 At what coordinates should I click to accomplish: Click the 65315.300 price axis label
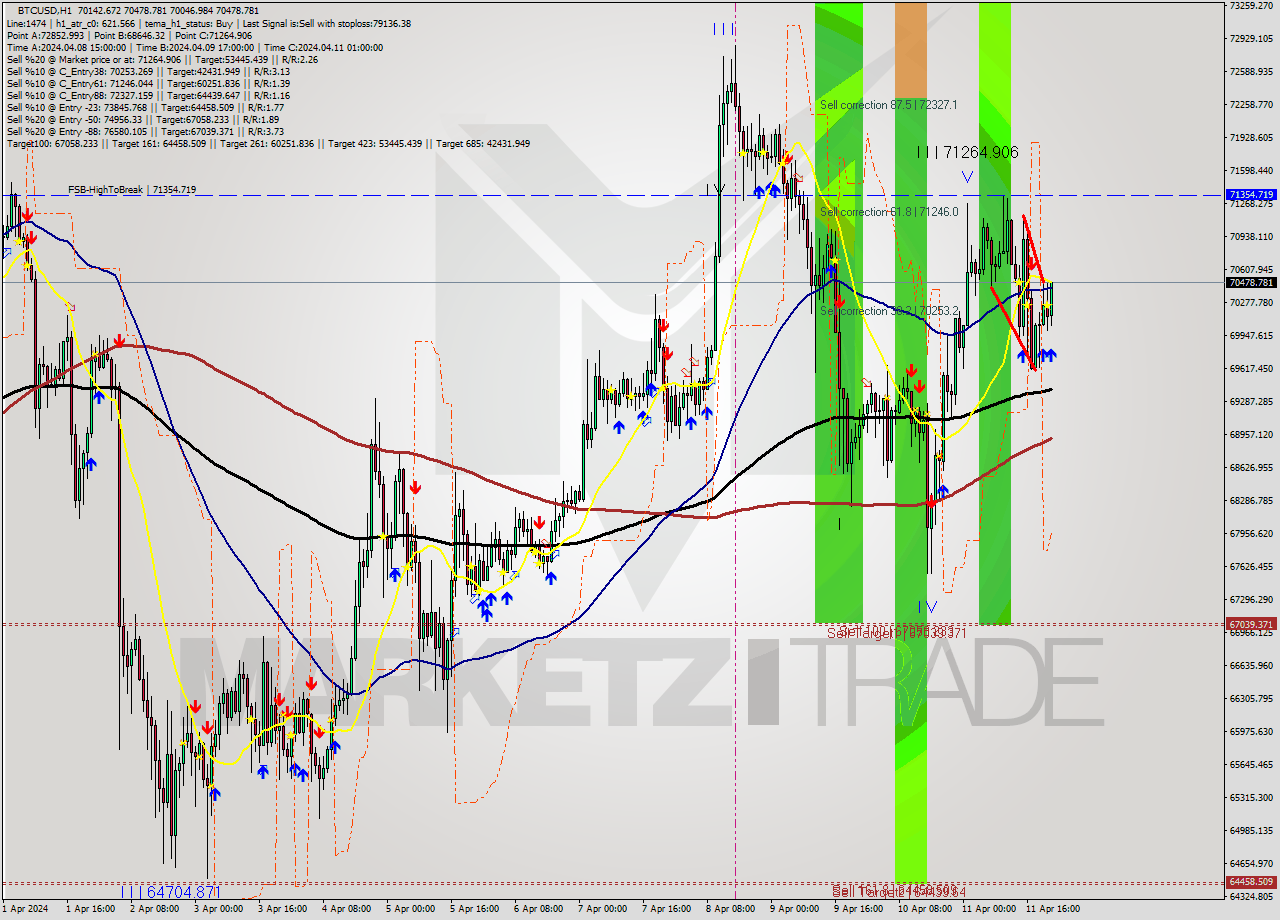pyautogui.click(x=1251, y=798)
